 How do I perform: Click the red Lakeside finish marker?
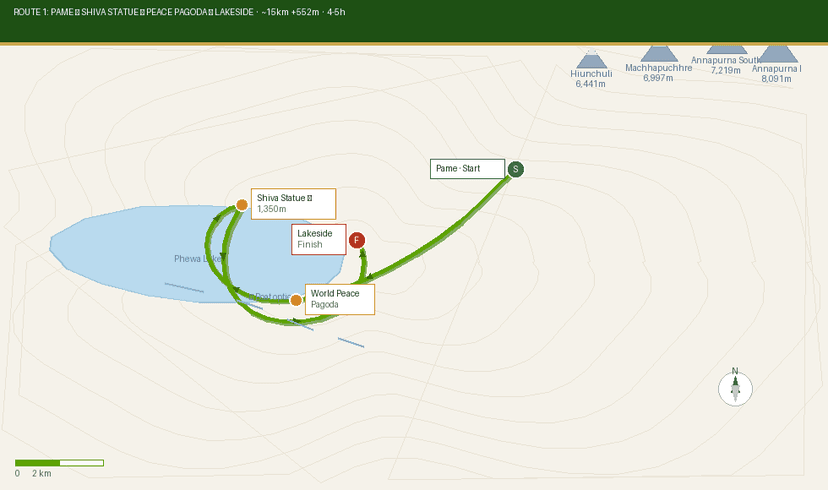click(357, 240)
